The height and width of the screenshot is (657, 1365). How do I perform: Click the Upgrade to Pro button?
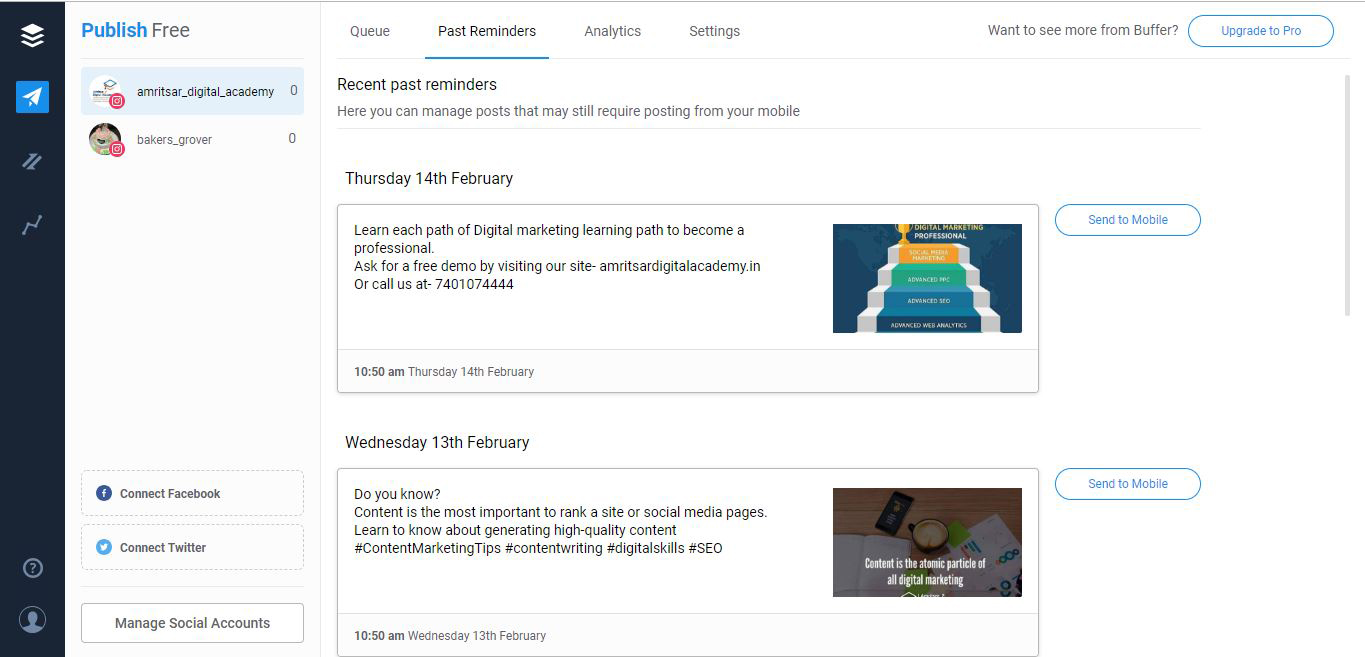point(1261,31)
